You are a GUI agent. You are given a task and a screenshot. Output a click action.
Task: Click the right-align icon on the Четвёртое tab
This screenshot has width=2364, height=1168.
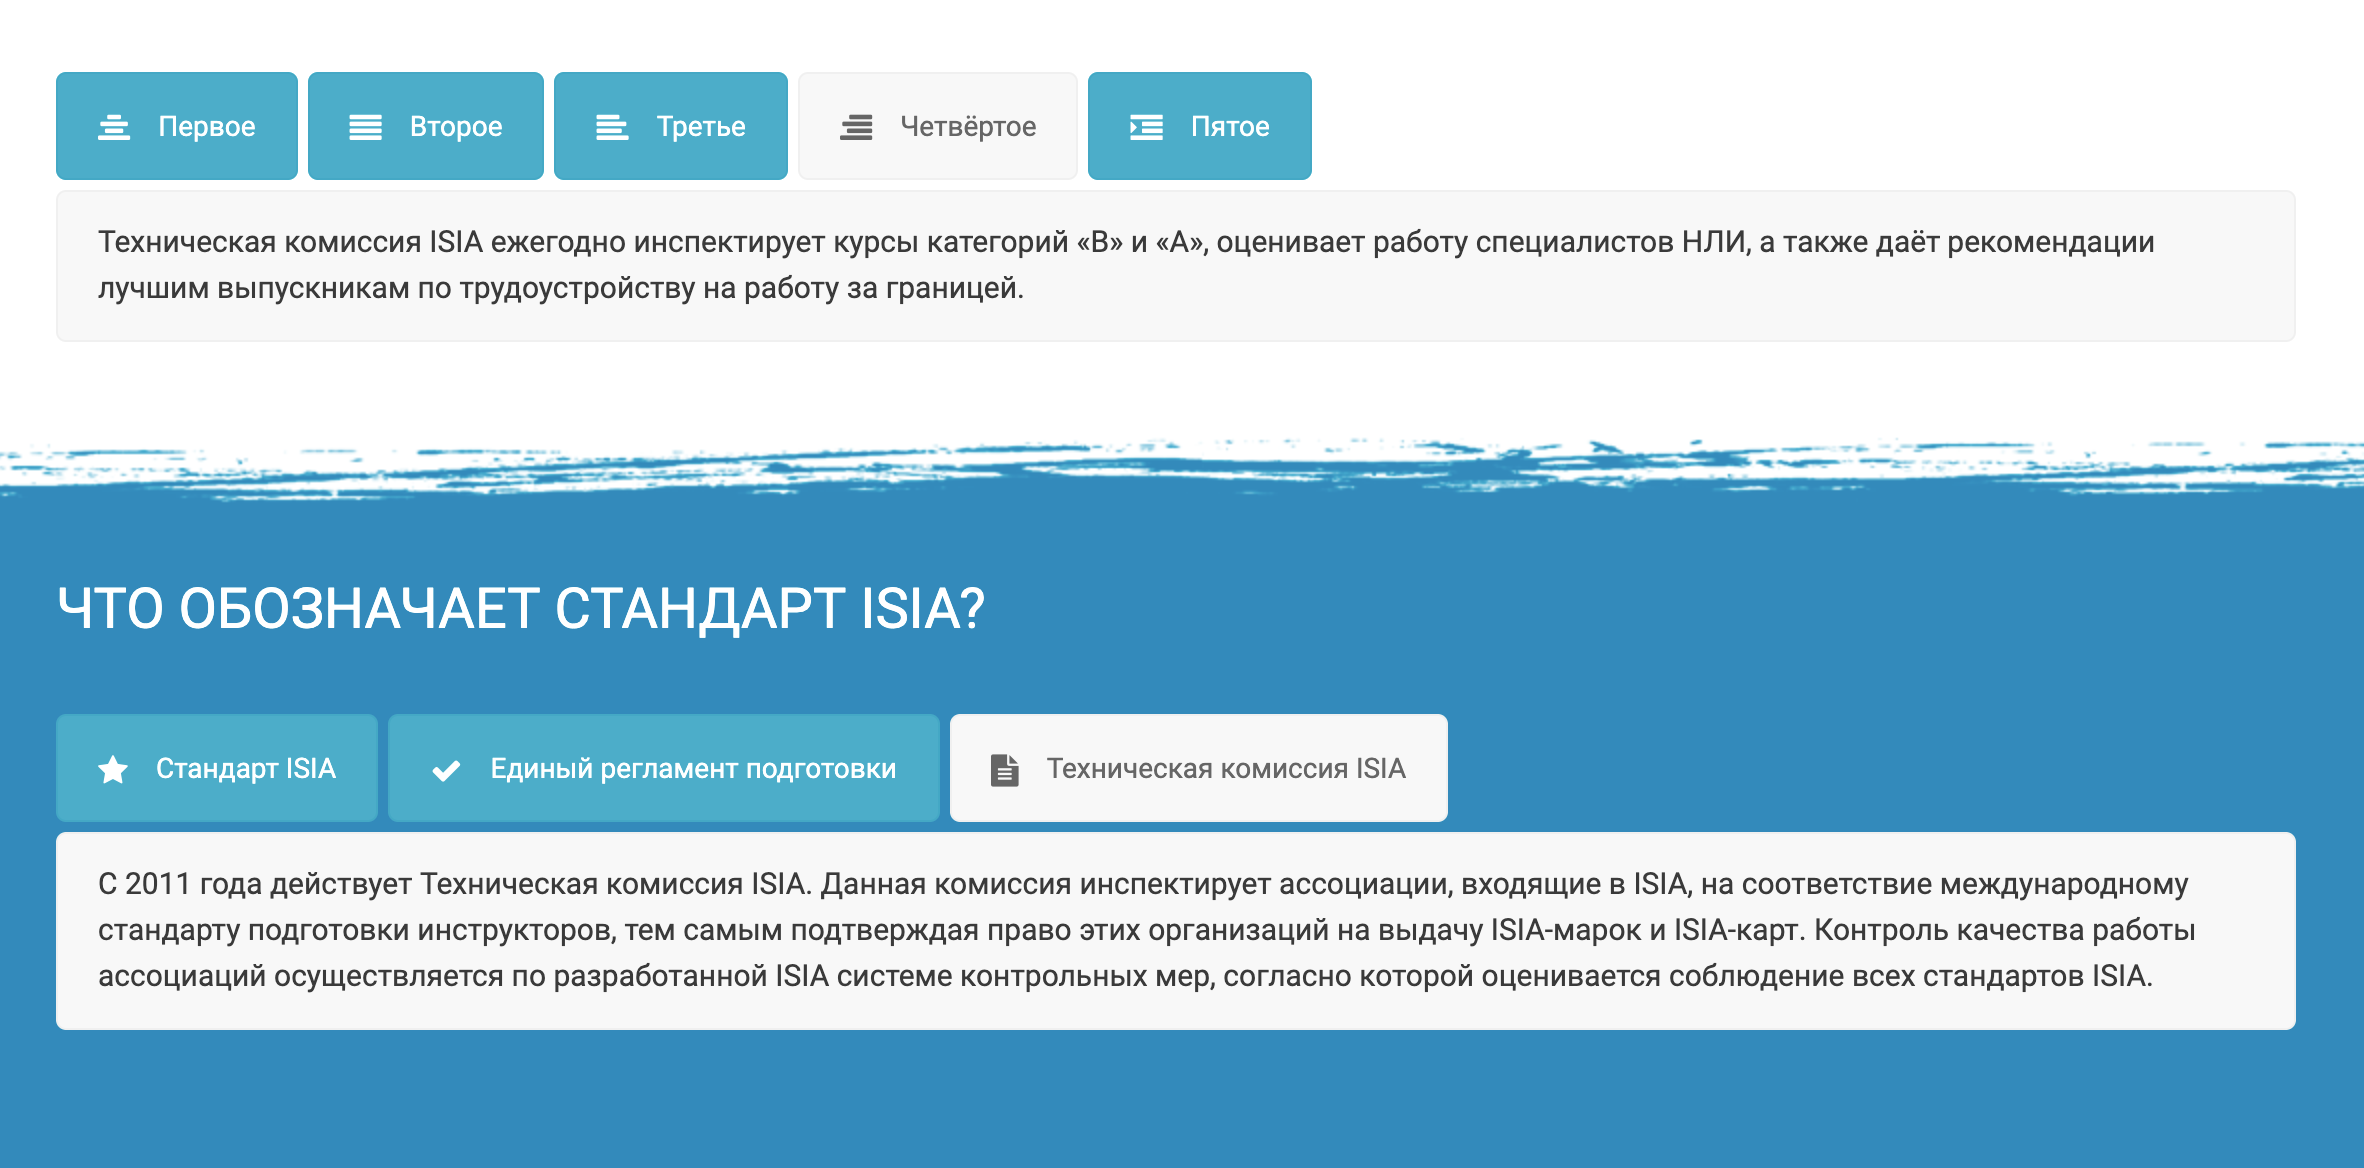click(856, 127)
